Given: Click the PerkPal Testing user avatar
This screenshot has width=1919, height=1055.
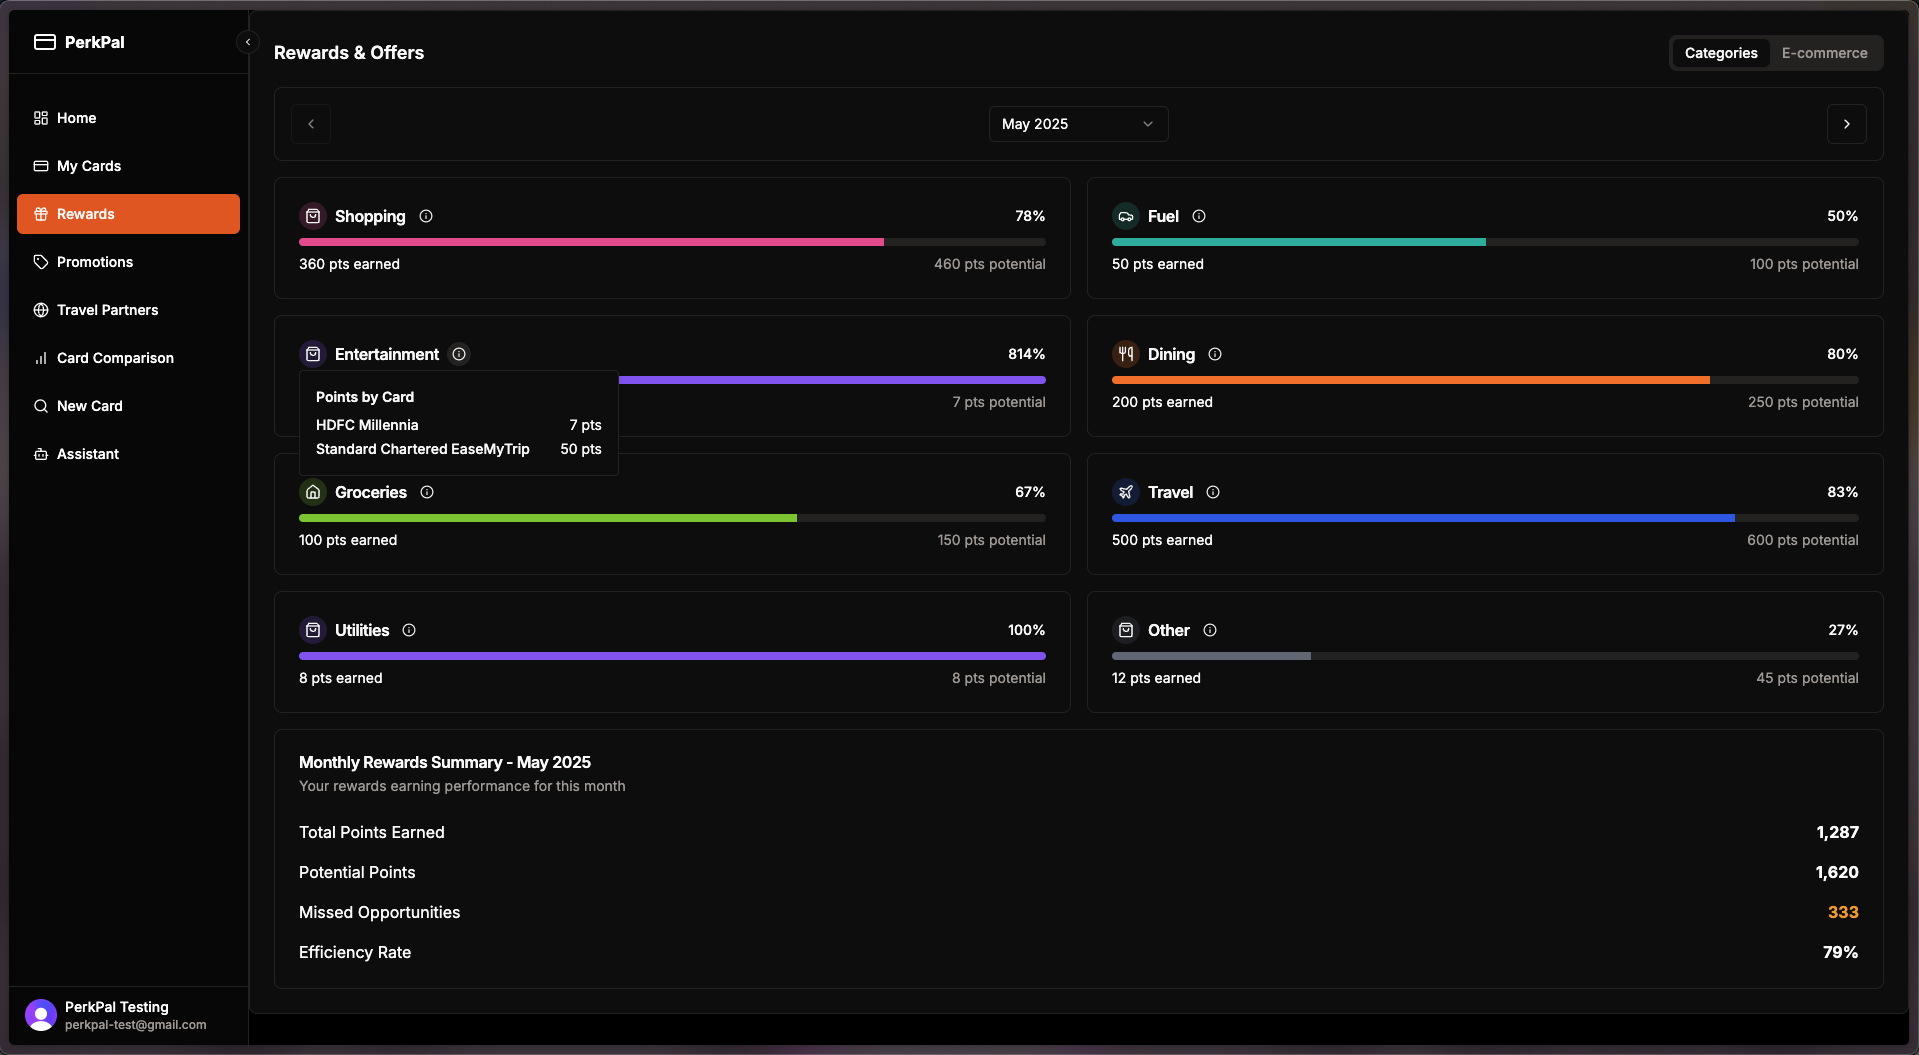Looking at the screenshot, I should click(x=41, y=1015).
